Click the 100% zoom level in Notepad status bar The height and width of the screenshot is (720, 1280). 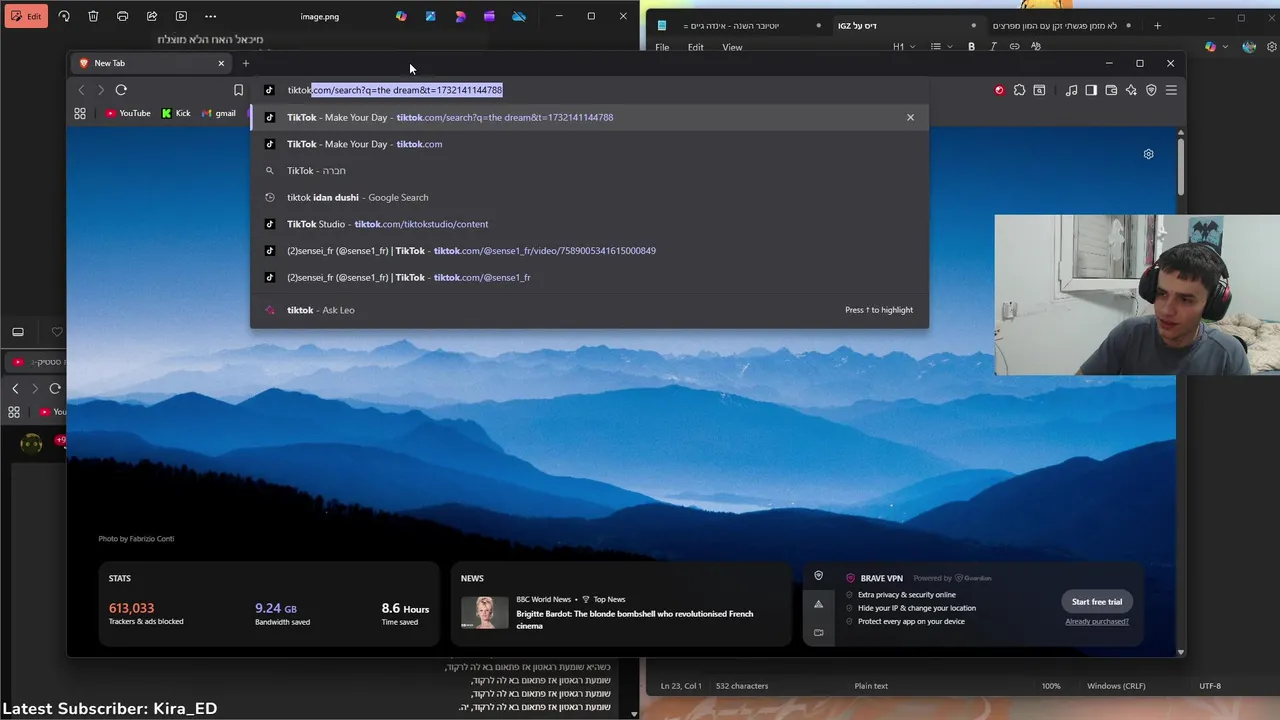1051,686
